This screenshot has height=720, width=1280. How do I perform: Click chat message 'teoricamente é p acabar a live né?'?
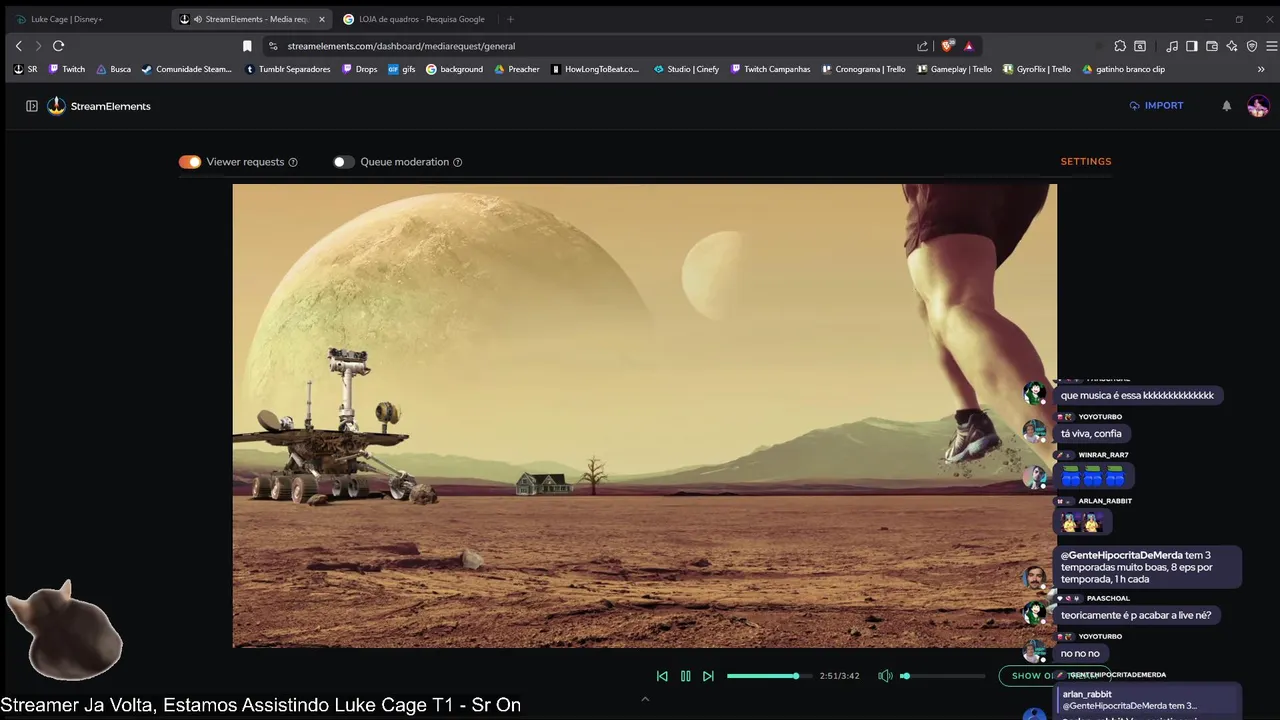1136,615
